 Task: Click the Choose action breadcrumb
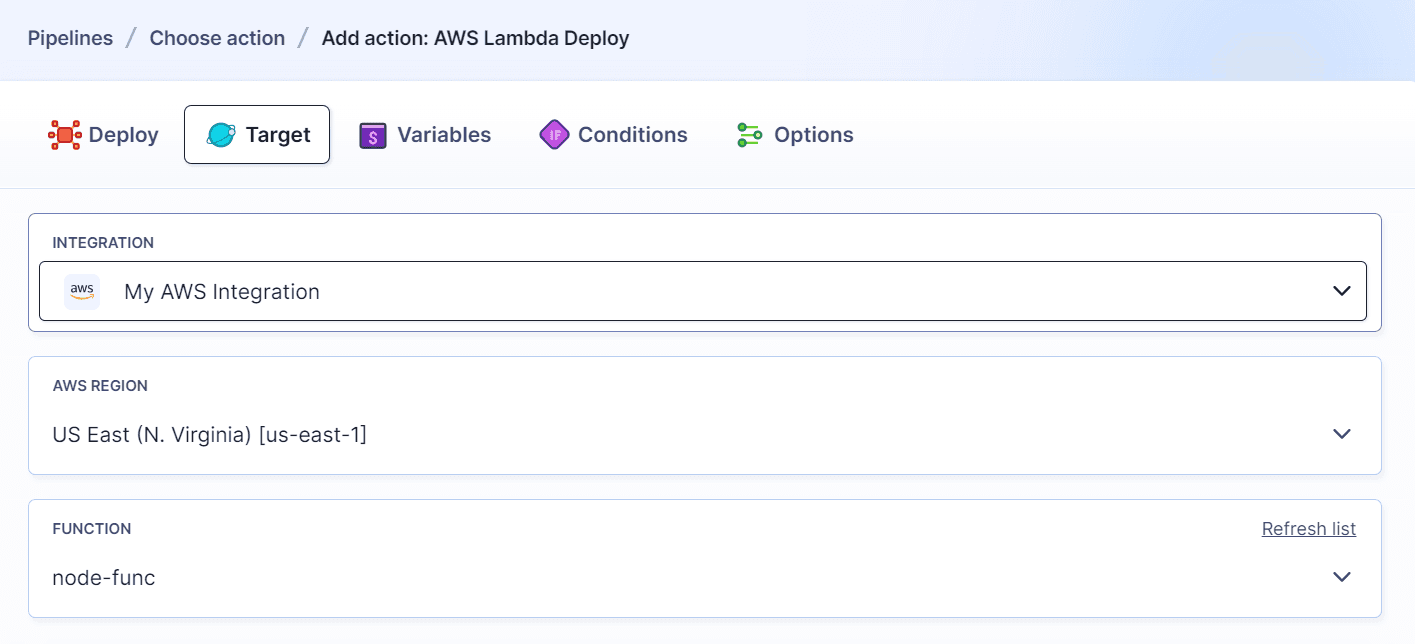pyautogui.click(x=217, y=38)
